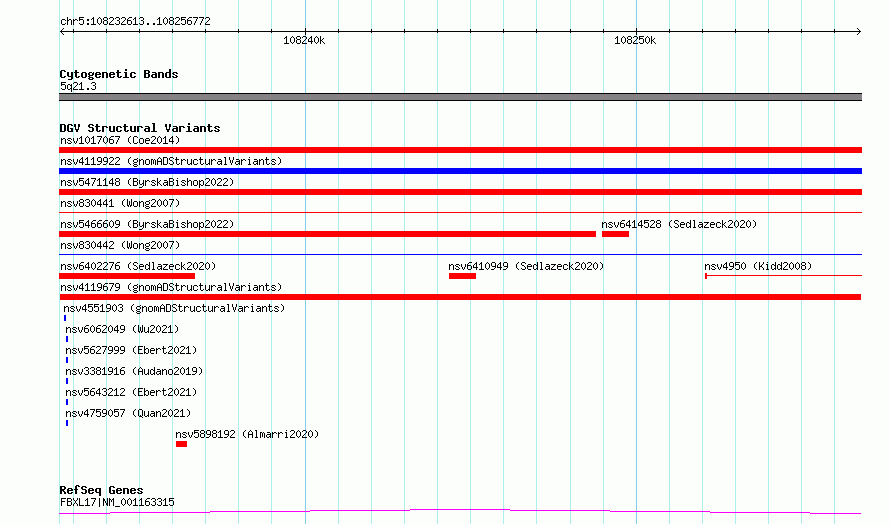
Task: Click the nsv5471148 (ByrskaBishop2022) label
Action: [147, 182]
